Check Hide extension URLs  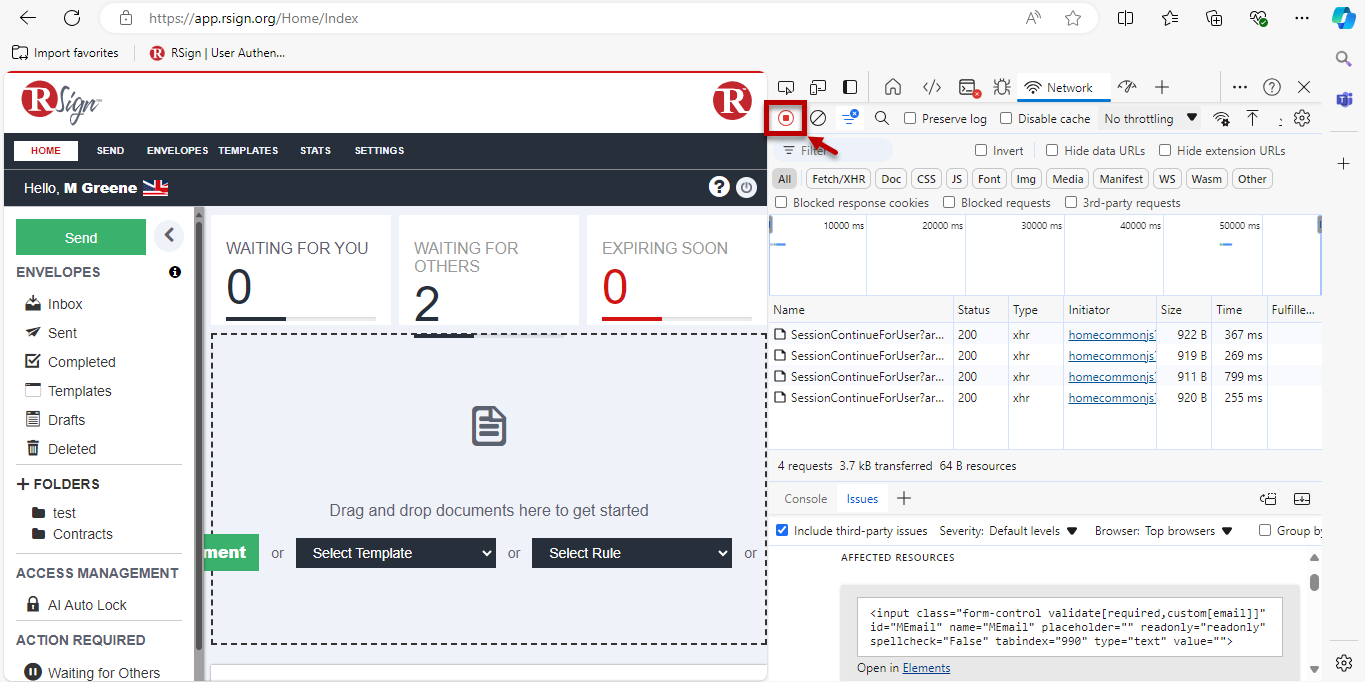(x=1165, y=150)
